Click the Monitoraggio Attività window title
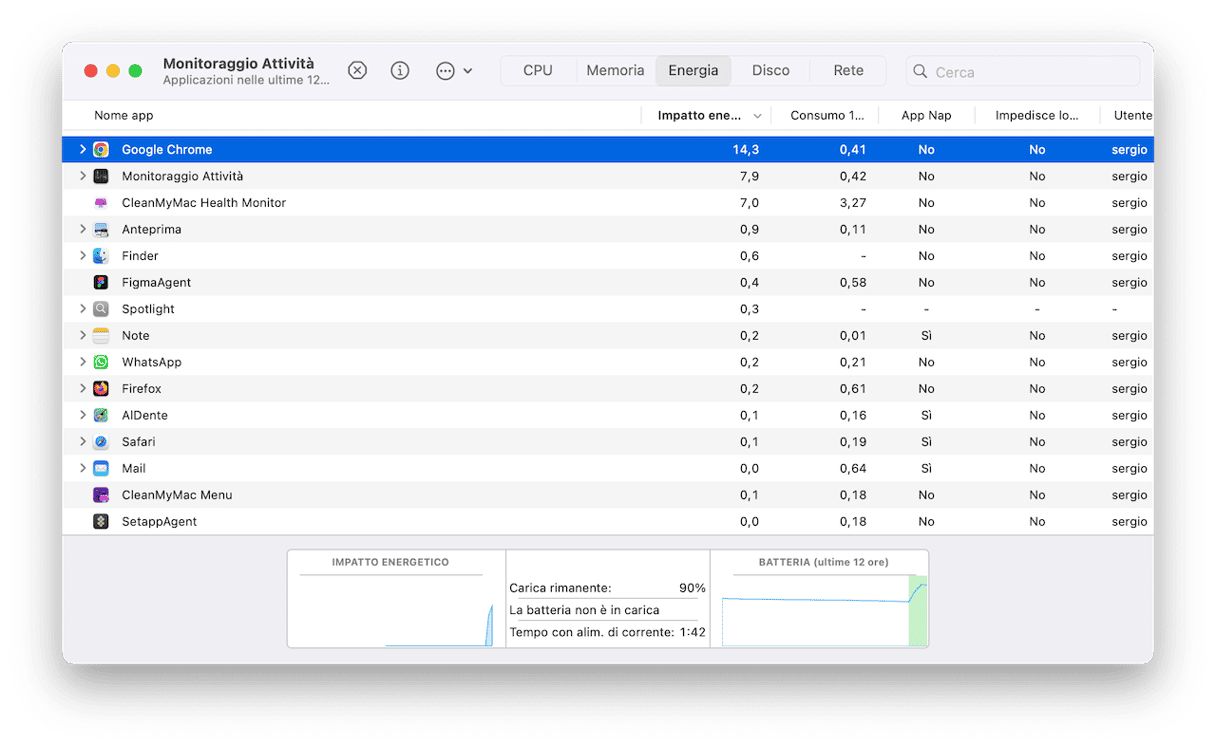The height and width of the screenshot is (746, 1216). coord(238,63)
